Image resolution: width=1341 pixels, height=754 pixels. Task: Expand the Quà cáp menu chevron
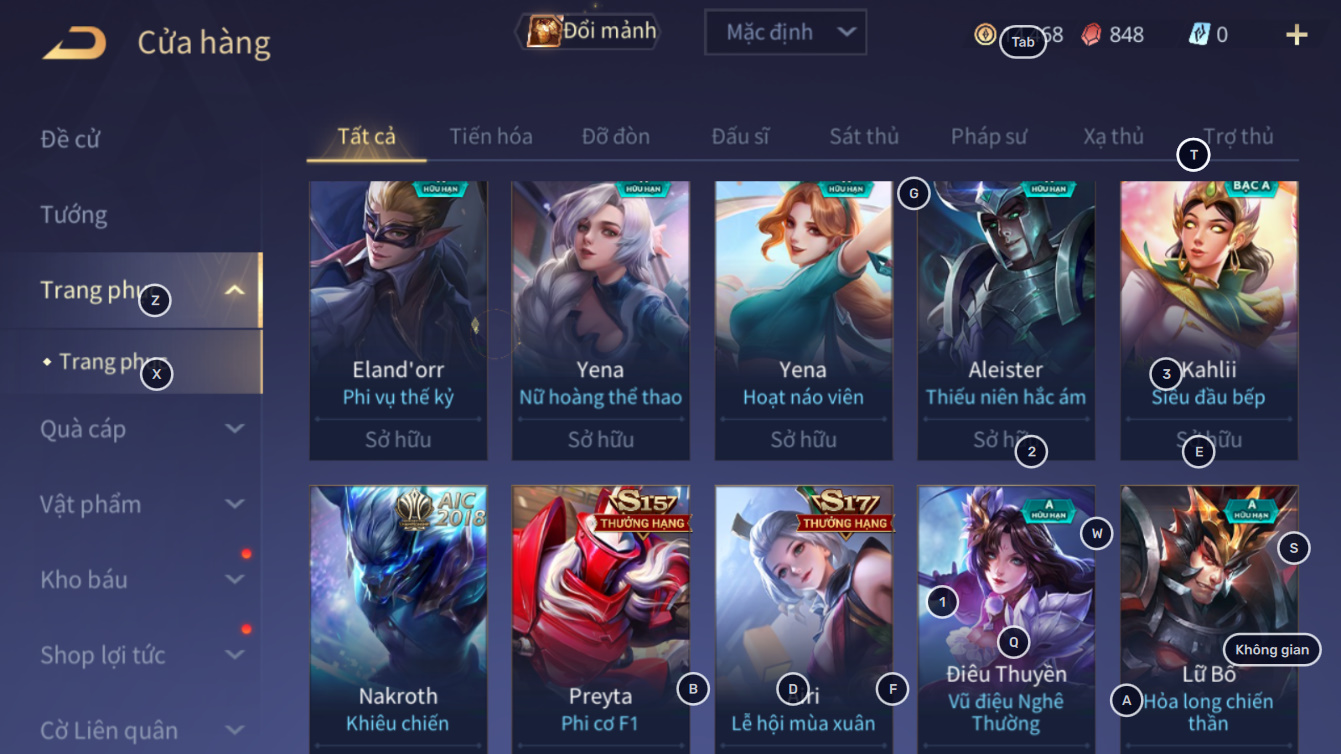235,429
